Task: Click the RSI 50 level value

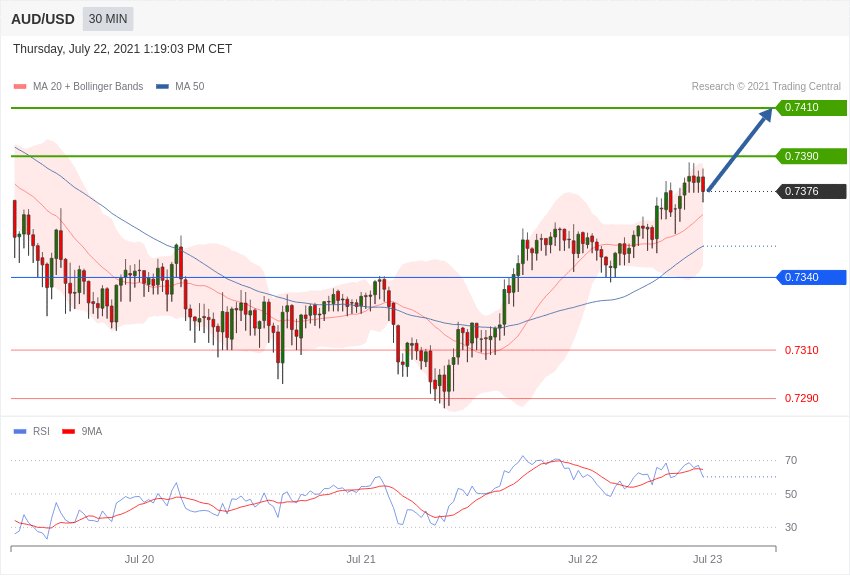Action: tap(791, 494)
